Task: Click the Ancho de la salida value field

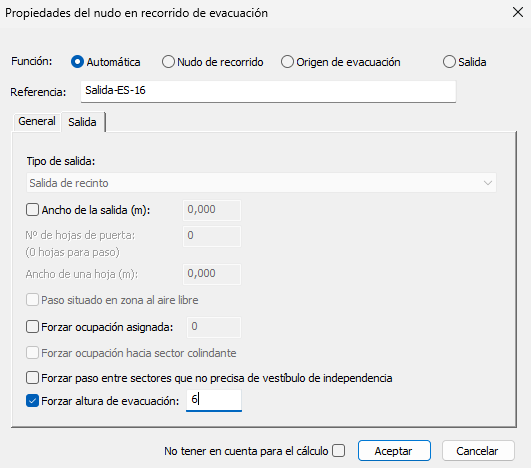Action: (212, 210)
